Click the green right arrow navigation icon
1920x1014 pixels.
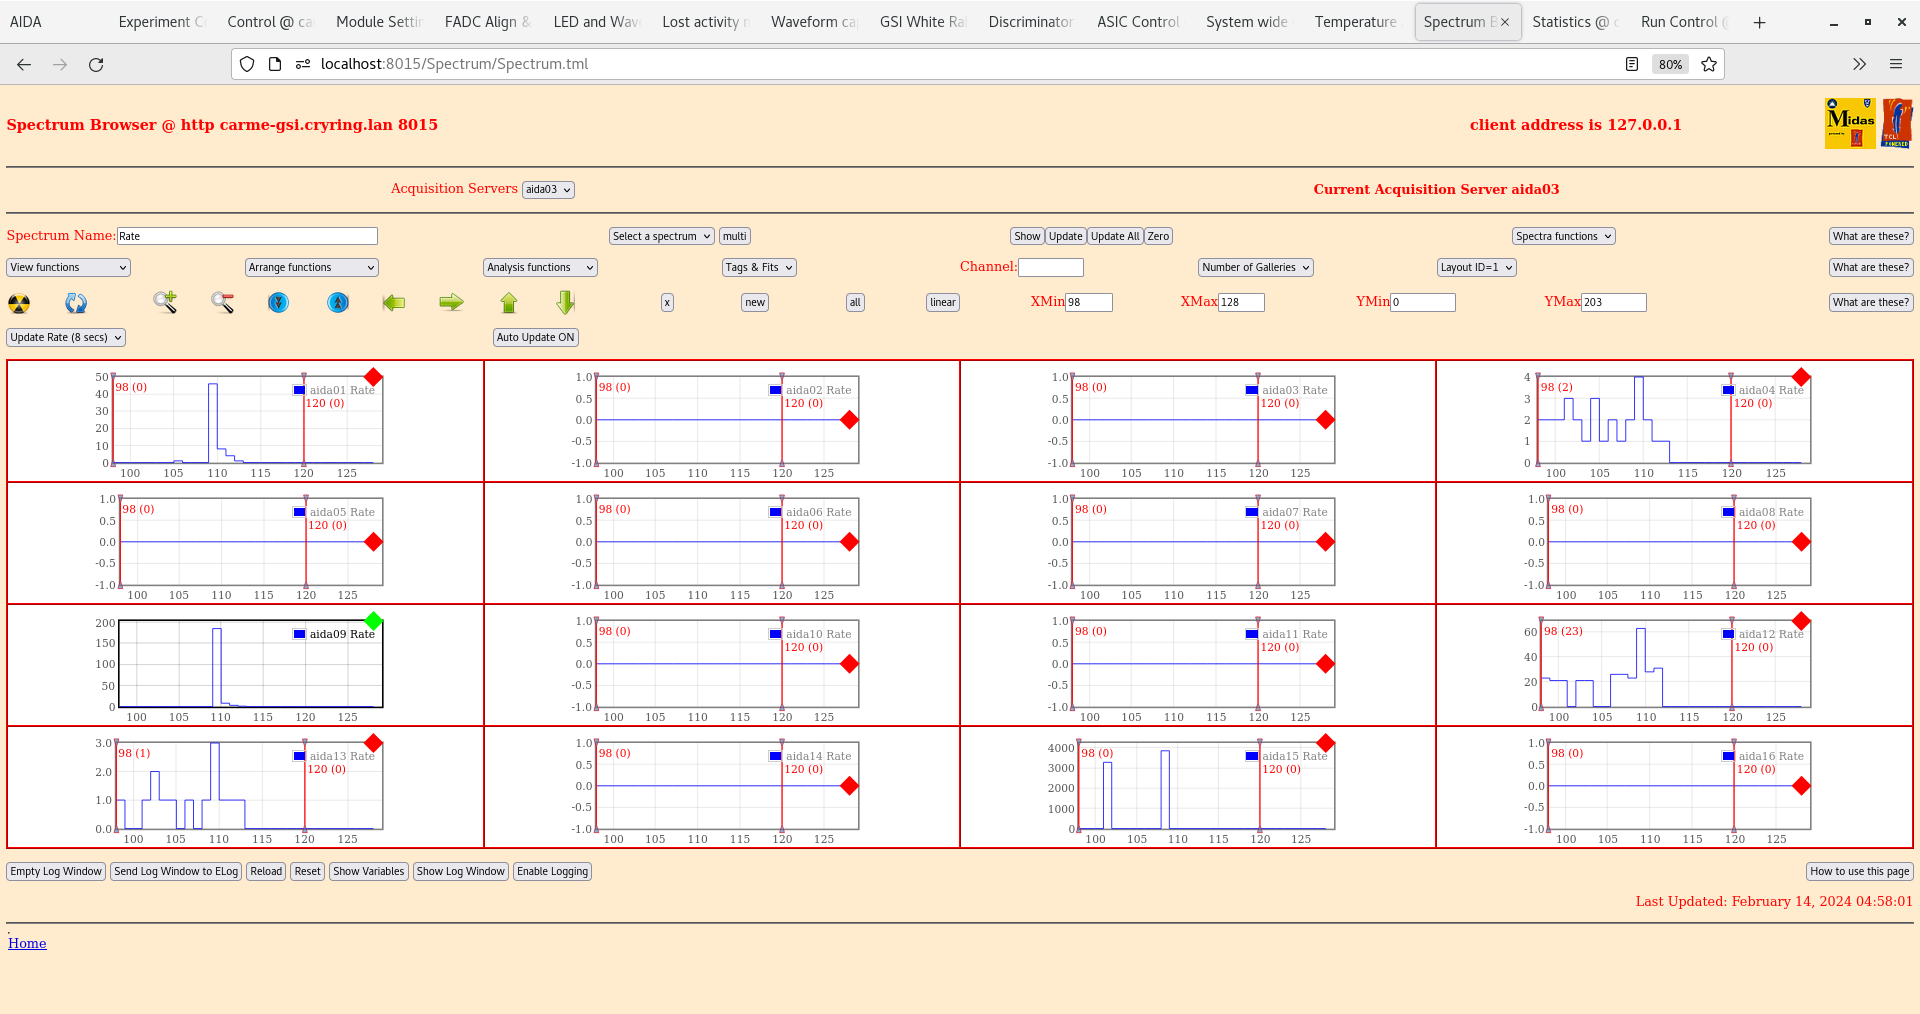(x=450, y=302)
